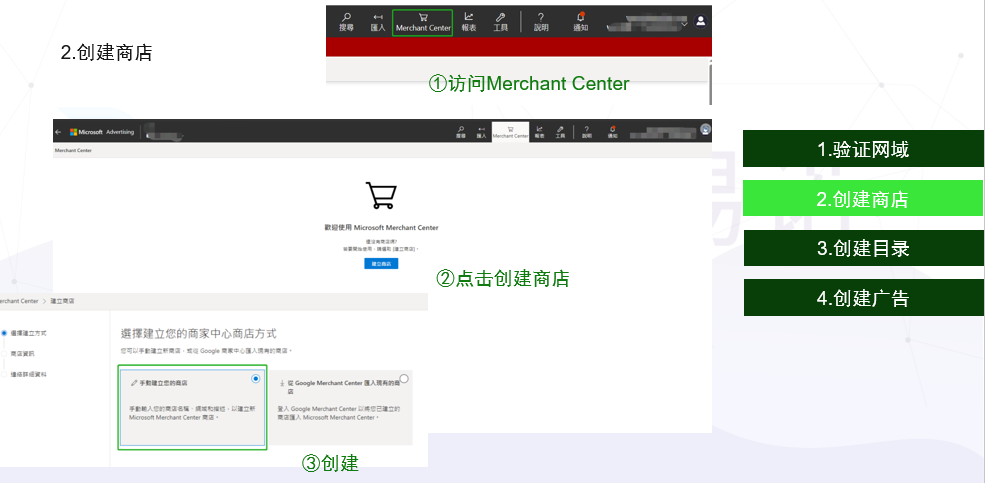Viewport: 985px width, 483px height.
Task: Open 工具 wrench icon in top enlarged toolbar
Action: pyautogui.click(x=500, y=22)
